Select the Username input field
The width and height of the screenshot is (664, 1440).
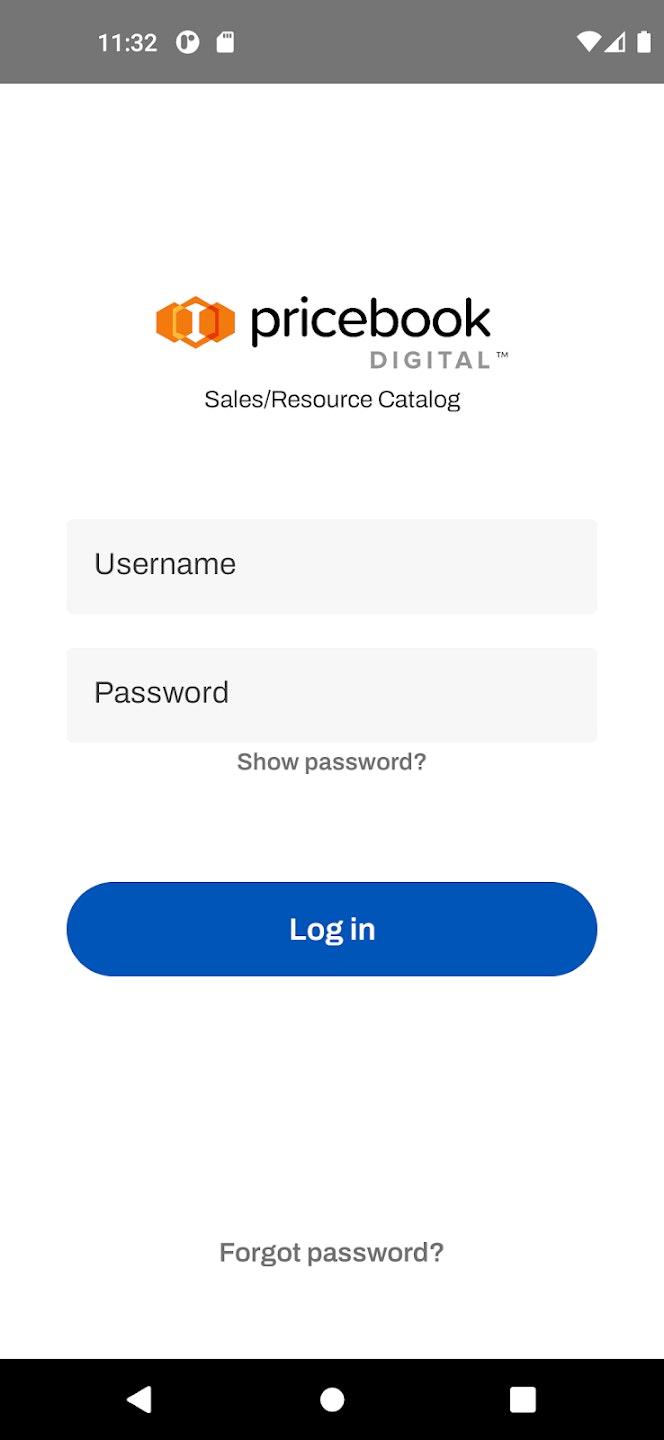tap(331, 565)
